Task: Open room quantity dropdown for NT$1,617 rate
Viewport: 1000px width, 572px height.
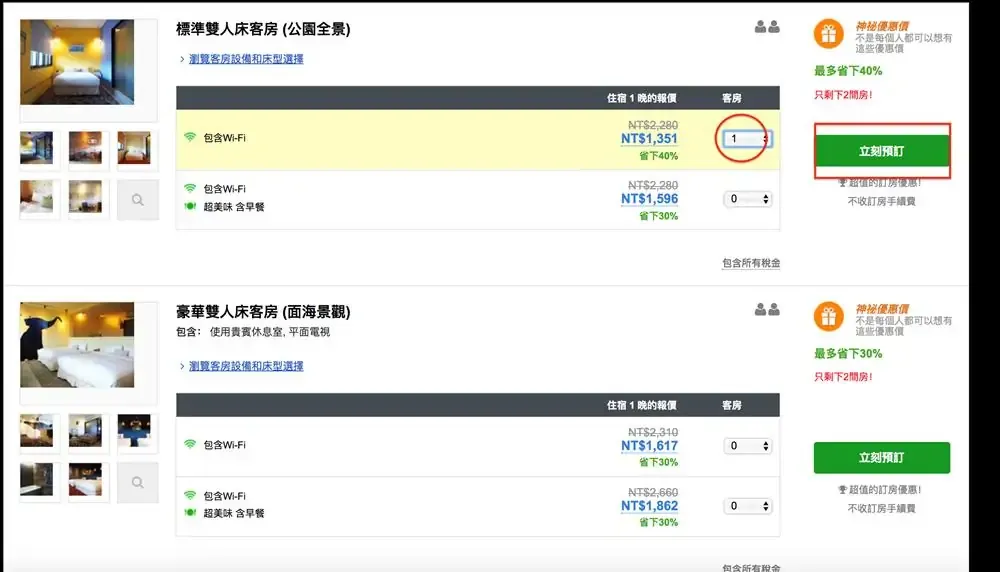Action: 749,446
